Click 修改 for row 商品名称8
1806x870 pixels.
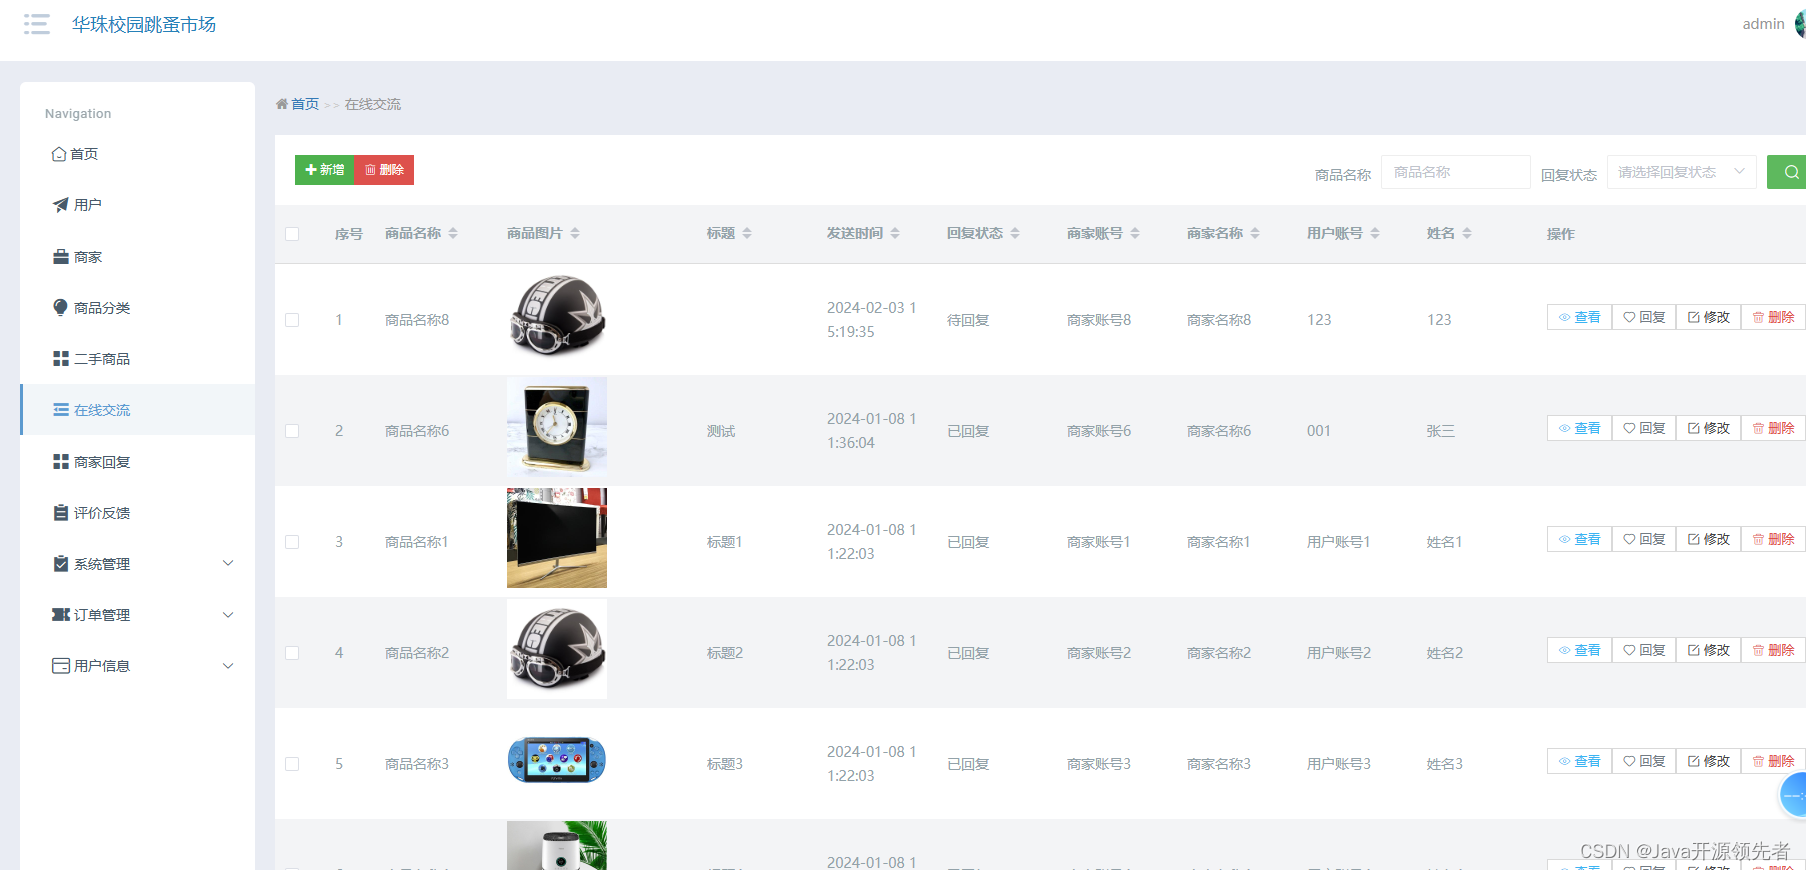[1709, 317]
